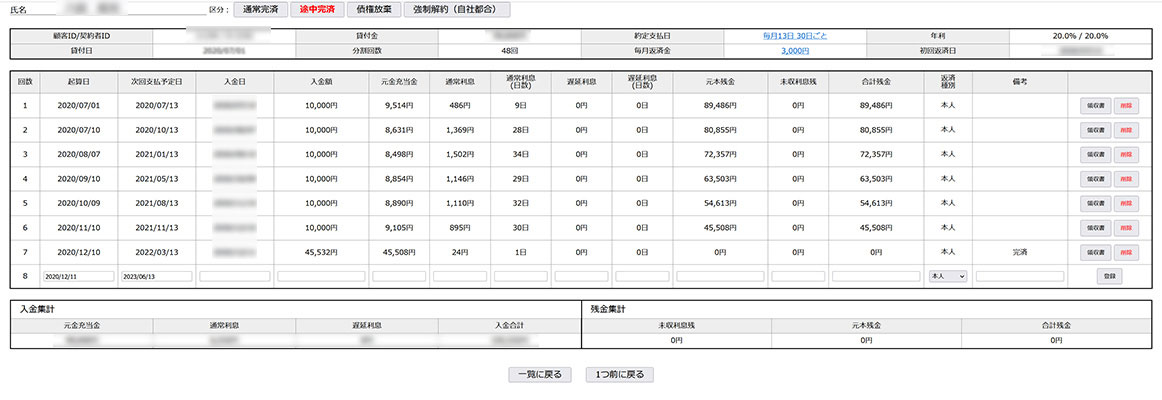Click row 8 次回支払予定日 field 2023/06/13
The width and height of the screenshot is (1162, 400).
pyautogui.click(x=154, y=276)
